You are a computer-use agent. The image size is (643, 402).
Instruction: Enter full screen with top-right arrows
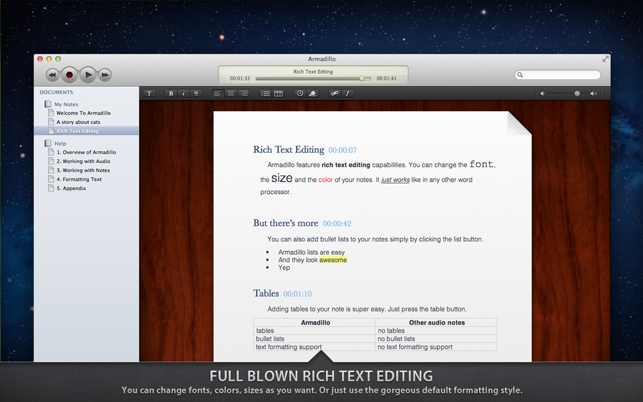pos(605,59)
